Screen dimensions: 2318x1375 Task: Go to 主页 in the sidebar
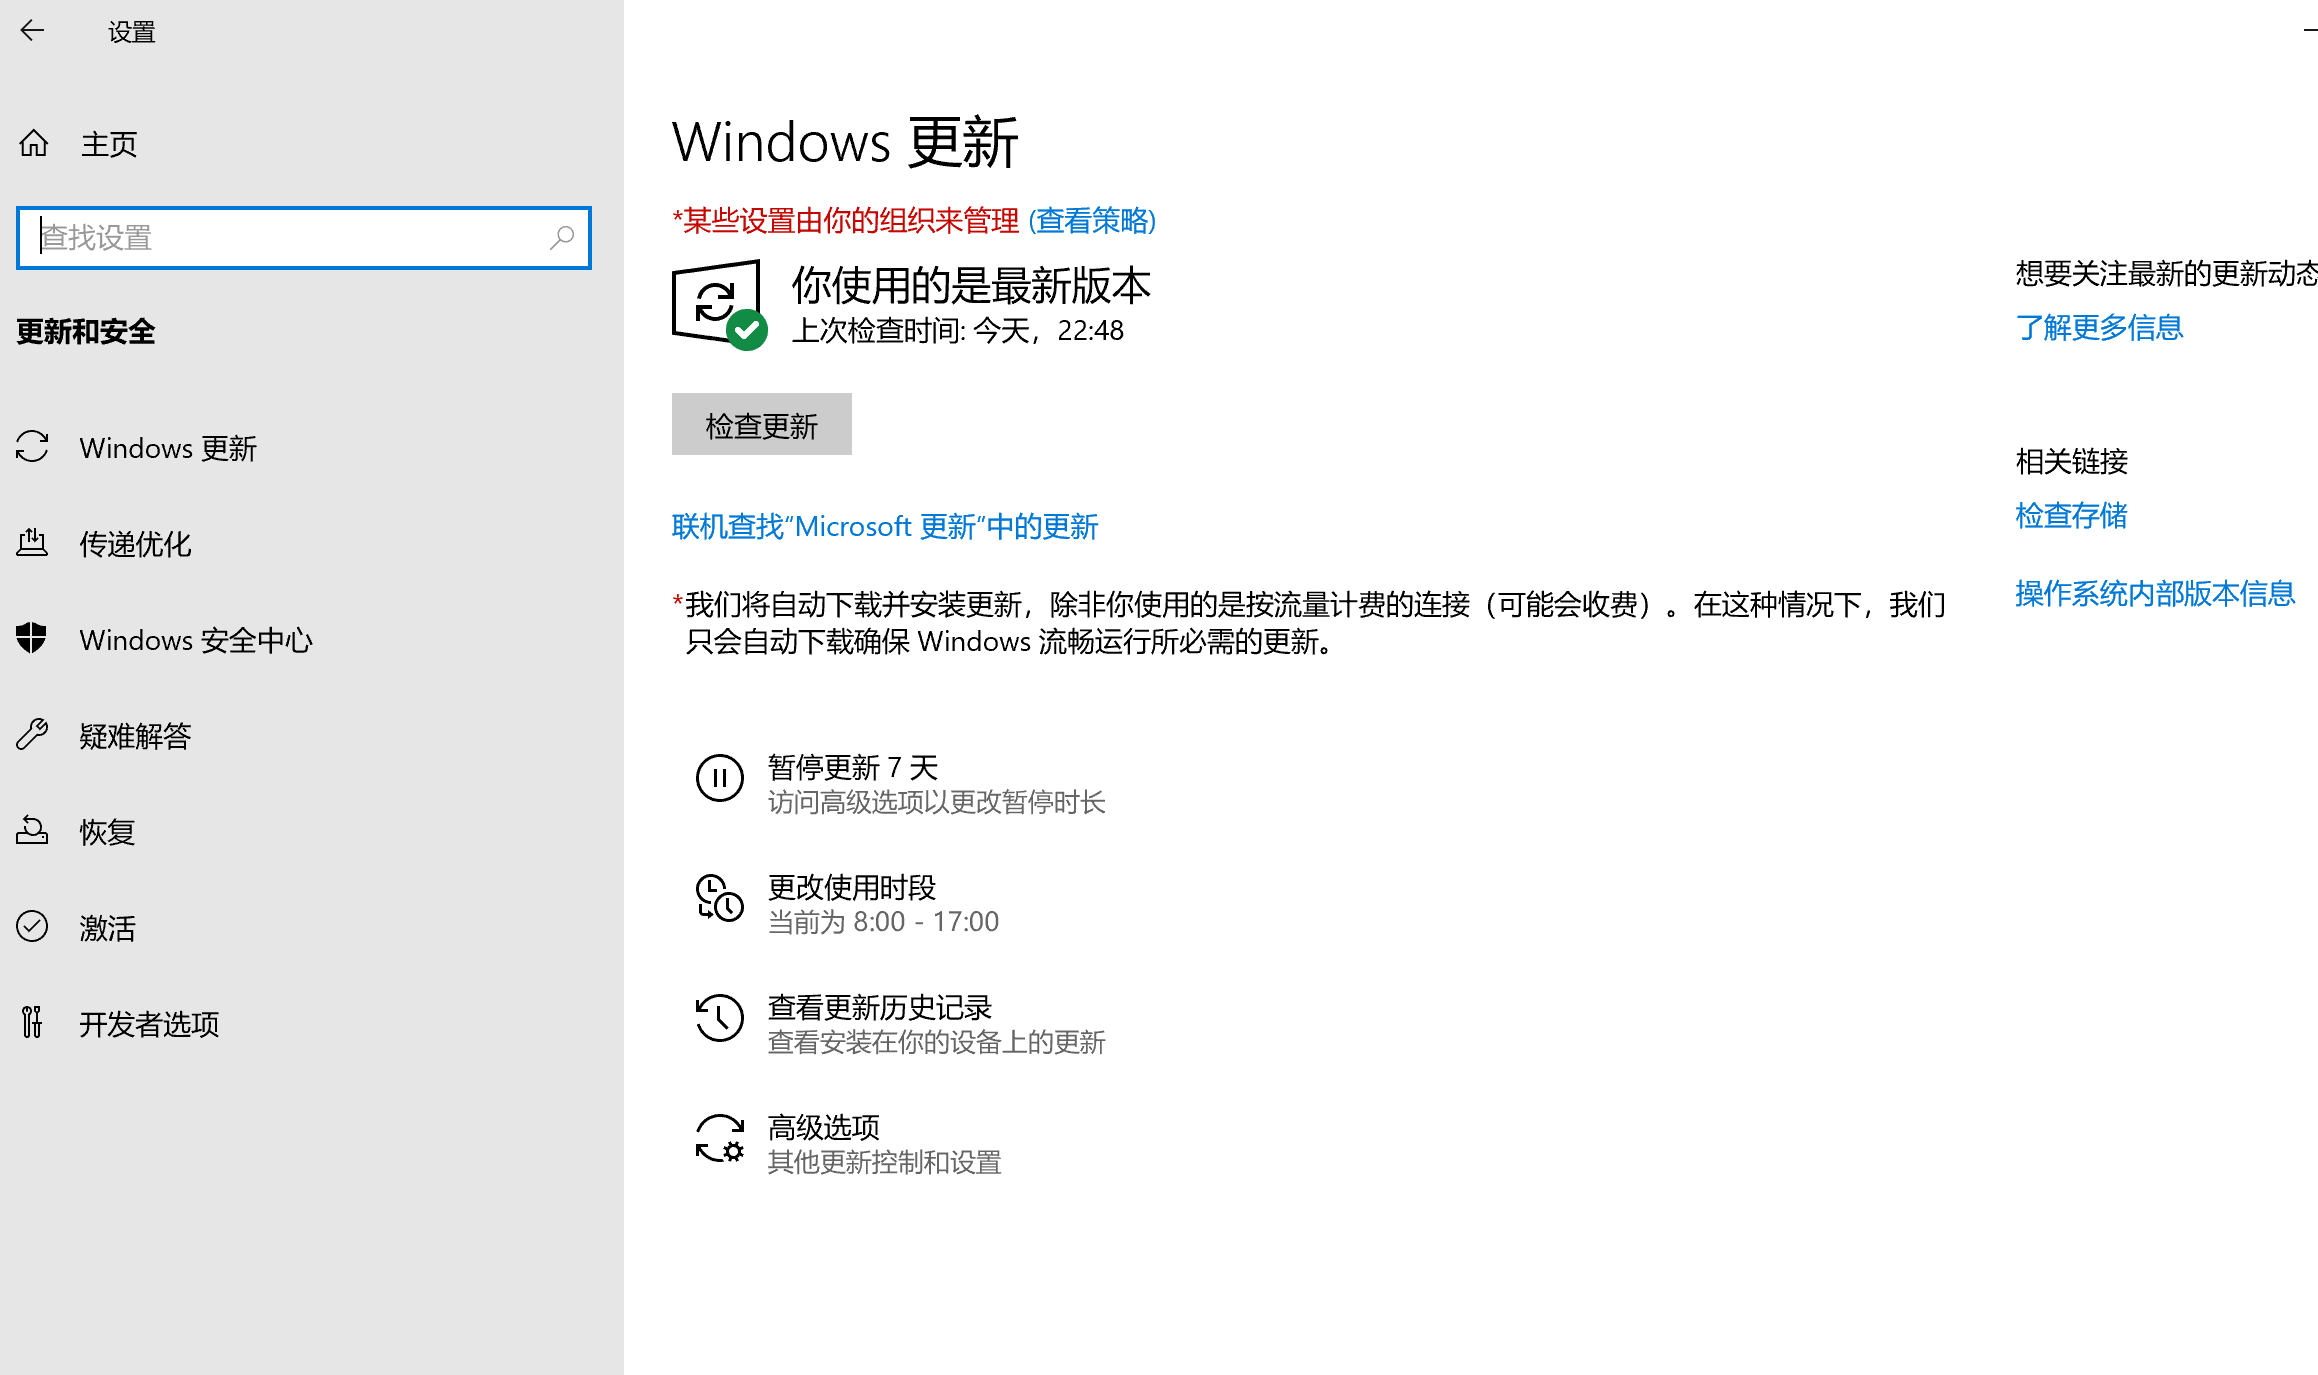[x=108, y=144]
